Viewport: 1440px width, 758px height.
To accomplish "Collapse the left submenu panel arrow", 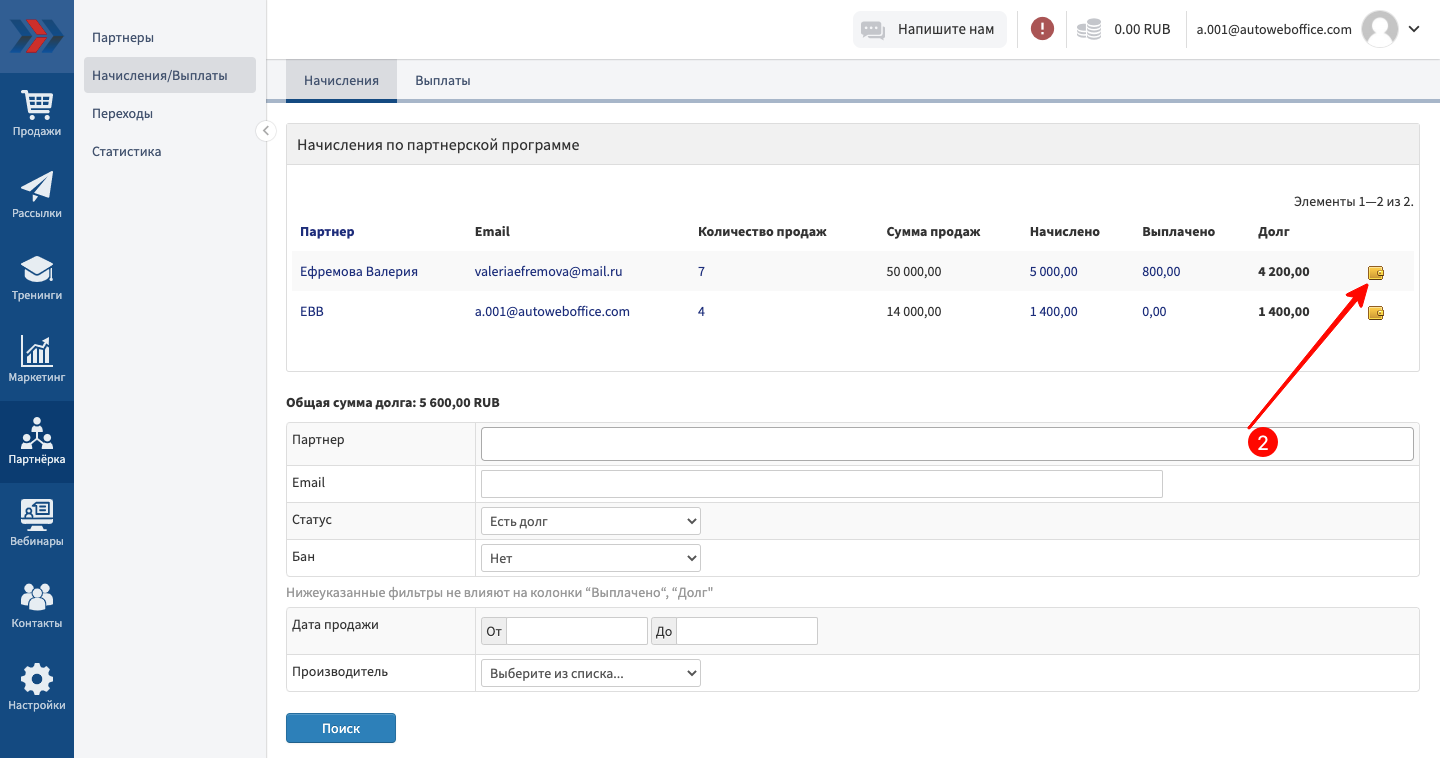I will tap(266, 131).
